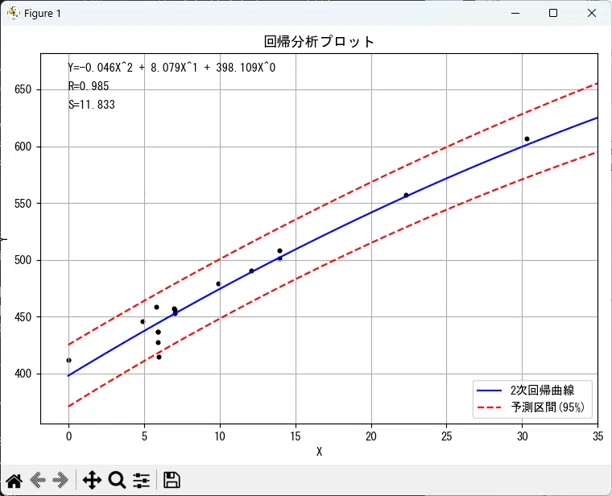Click the data point near X=22

(406, 195)
